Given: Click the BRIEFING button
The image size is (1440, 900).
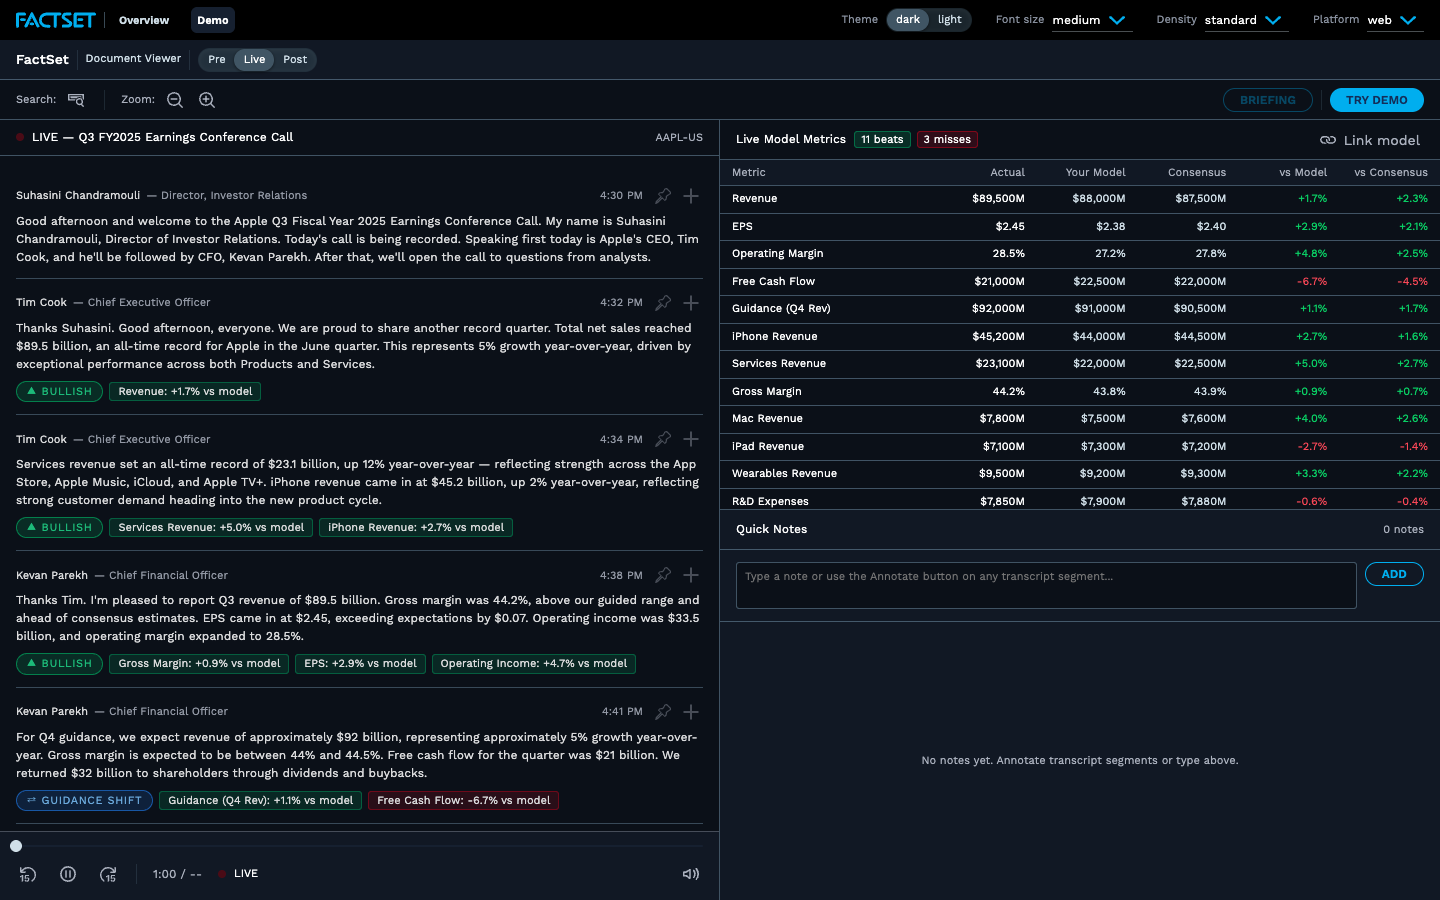Looking at the screenshot, I should (1268, 100).
